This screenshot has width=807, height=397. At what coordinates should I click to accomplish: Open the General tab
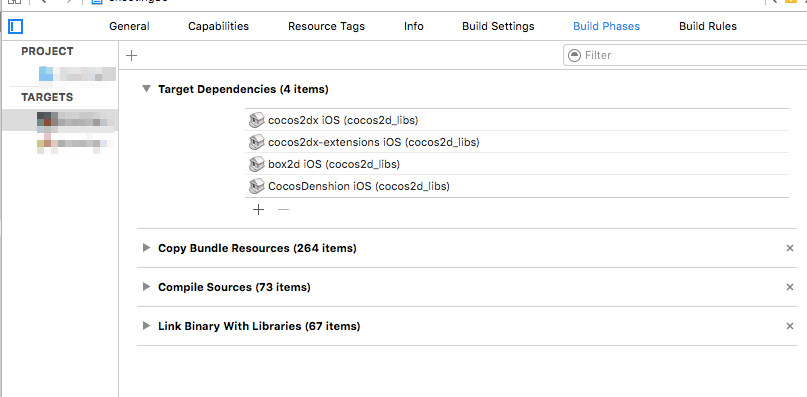(x=129, y=26)
